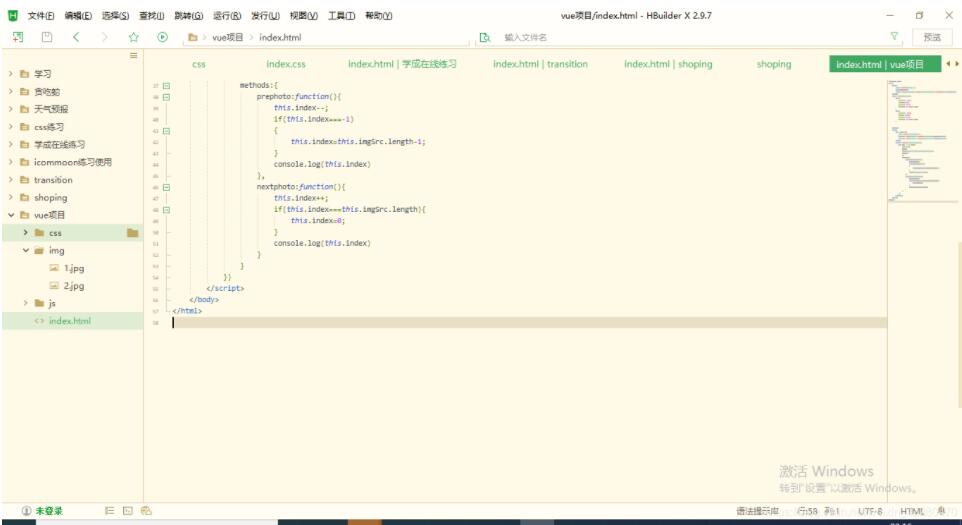Toggle fold marker on nextphoto function line

click(x=166, y=187)
